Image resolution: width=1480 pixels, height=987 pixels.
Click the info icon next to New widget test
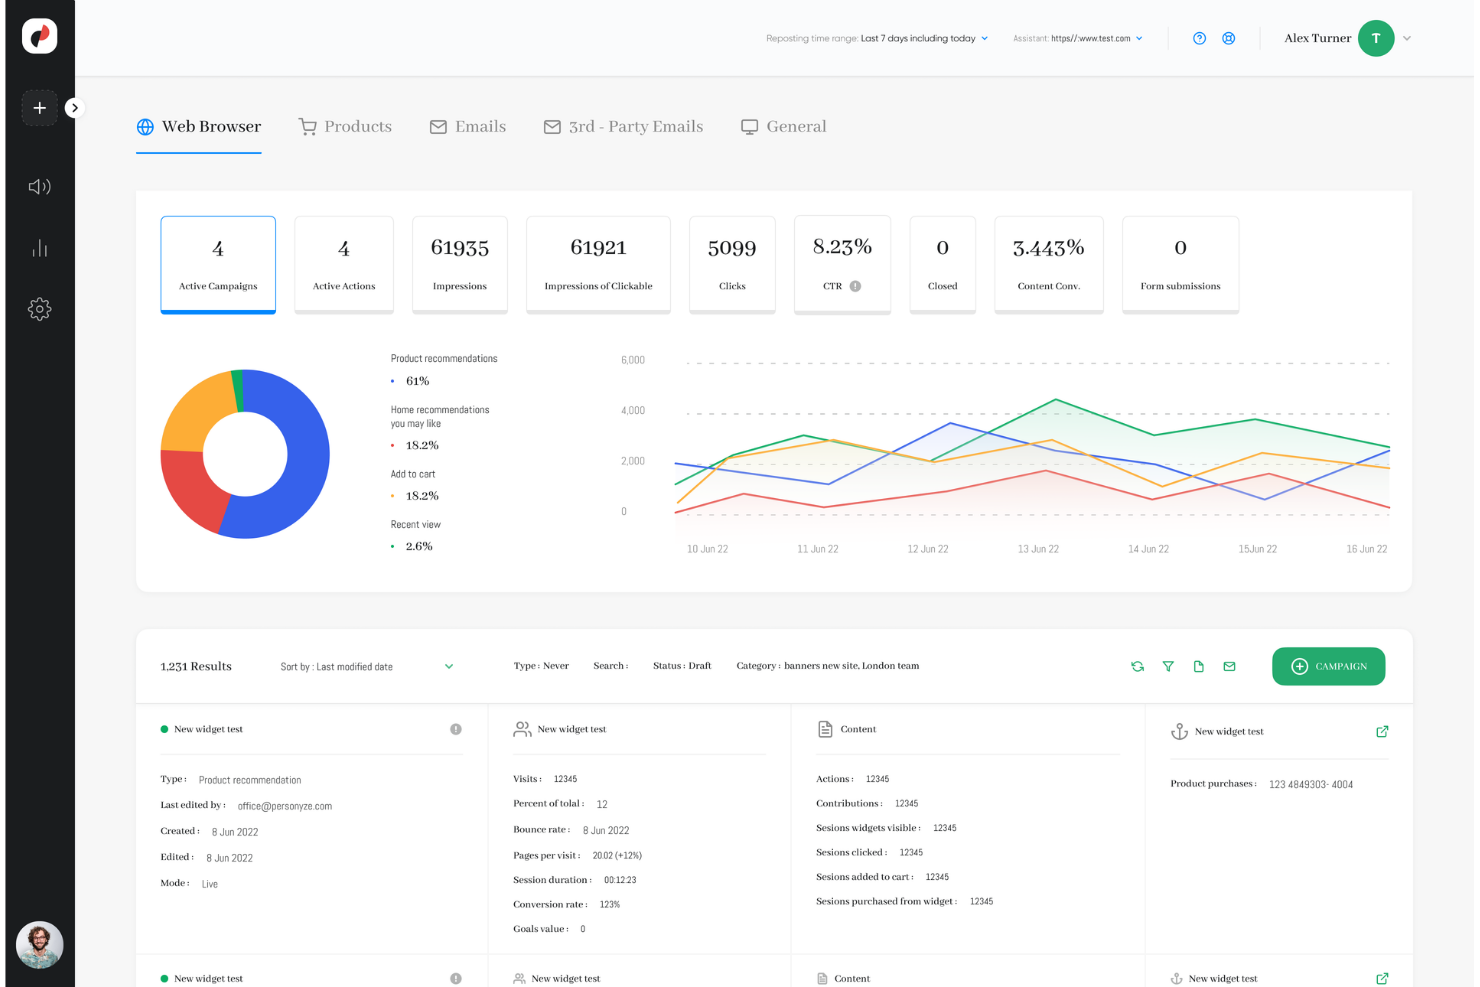[x=456, y=729]
